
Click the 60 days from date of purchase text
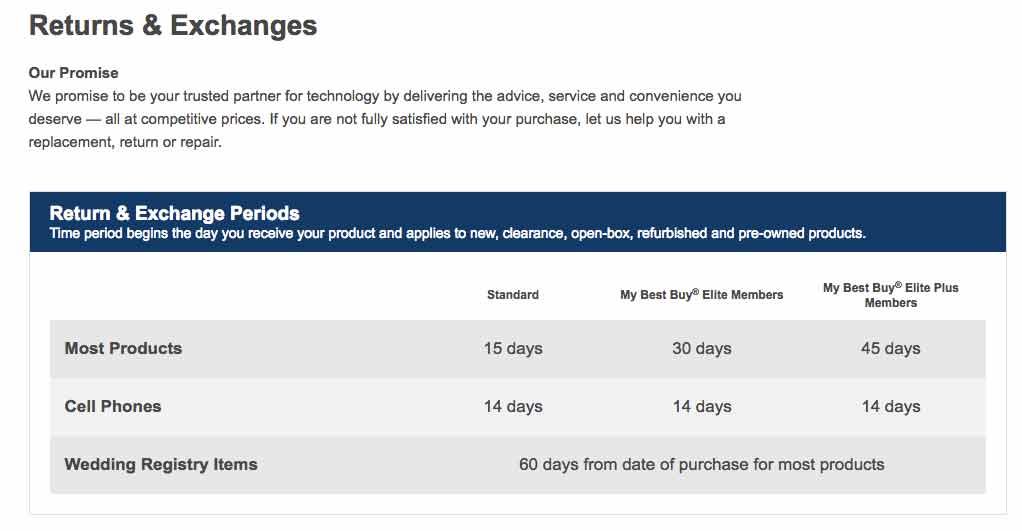[x=701, y=465]
